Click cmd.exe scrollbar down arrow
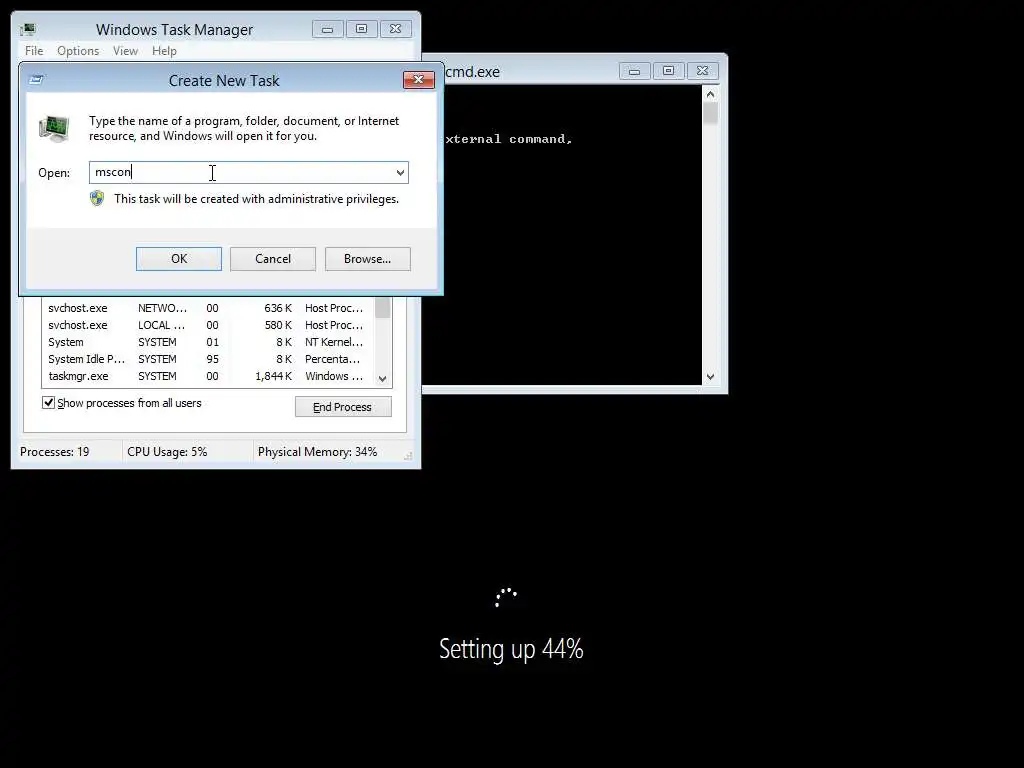The height and width of the screenshot is (768, 1024). click(711, 377)
